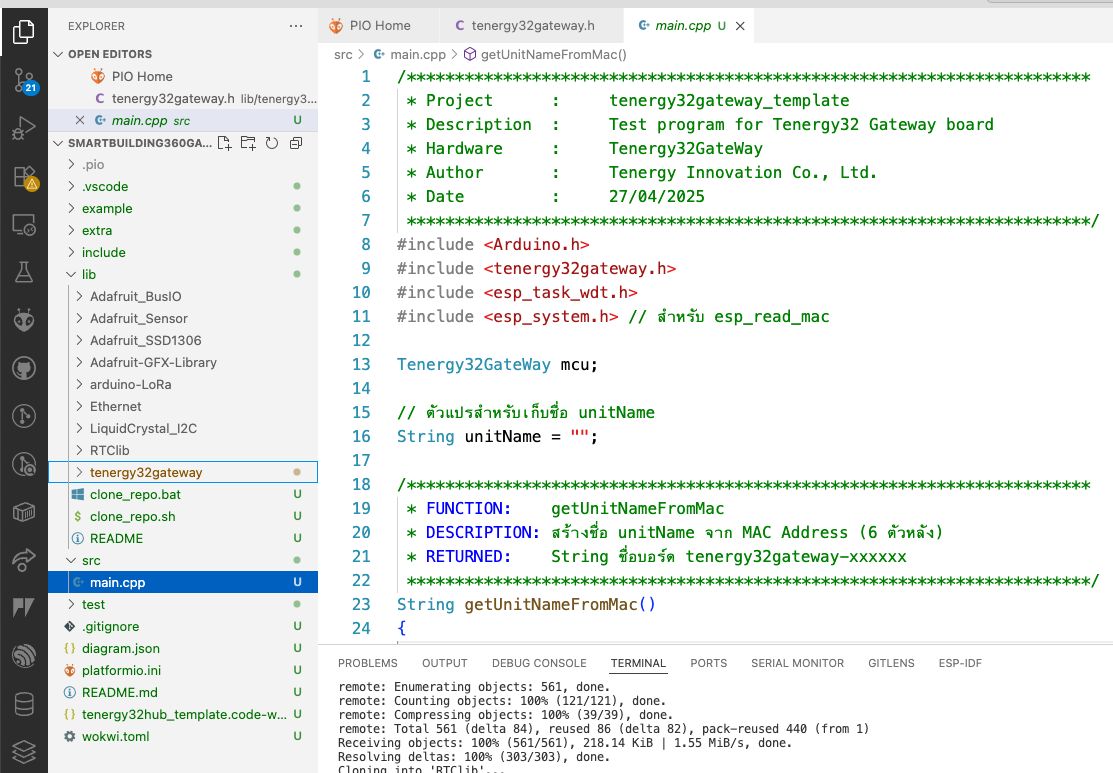Click main.cpp in breadcrumb path

click(410, 55)
